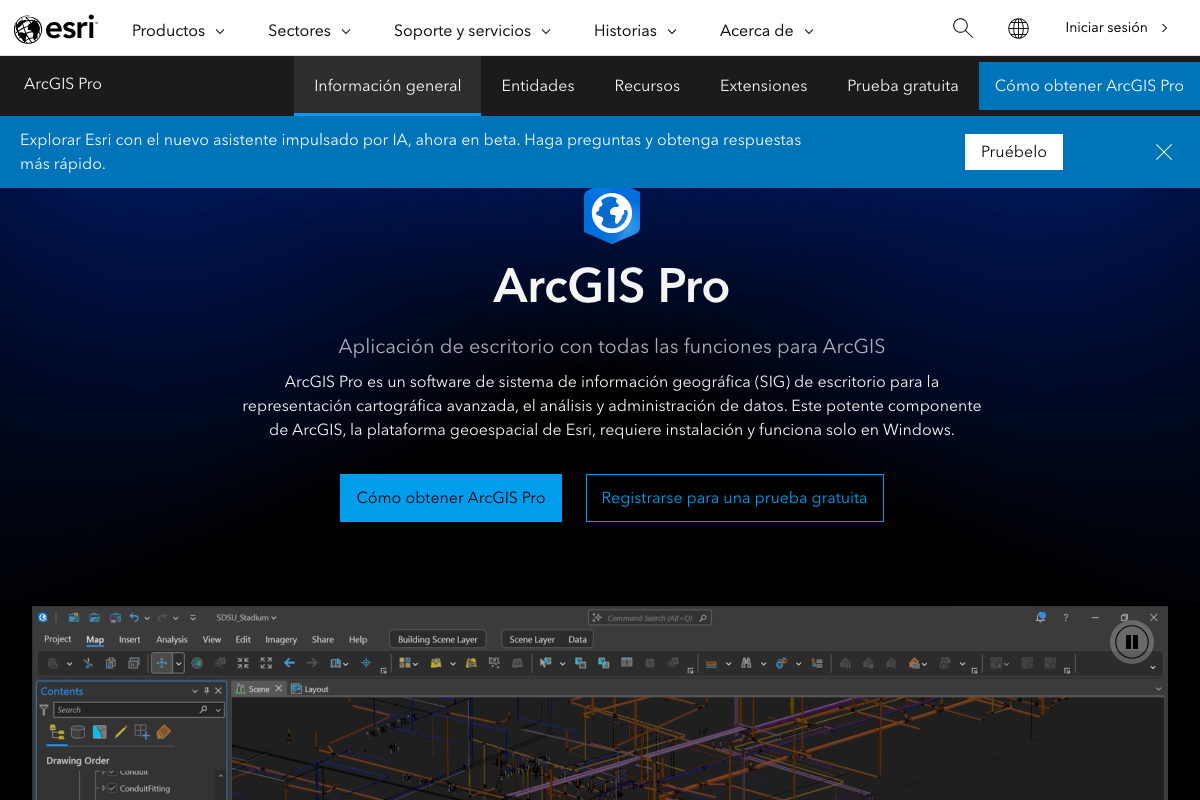Click the binoculars Locate icon in ribbon
This screenshot has width=1200, height=800.
point(746,662)
